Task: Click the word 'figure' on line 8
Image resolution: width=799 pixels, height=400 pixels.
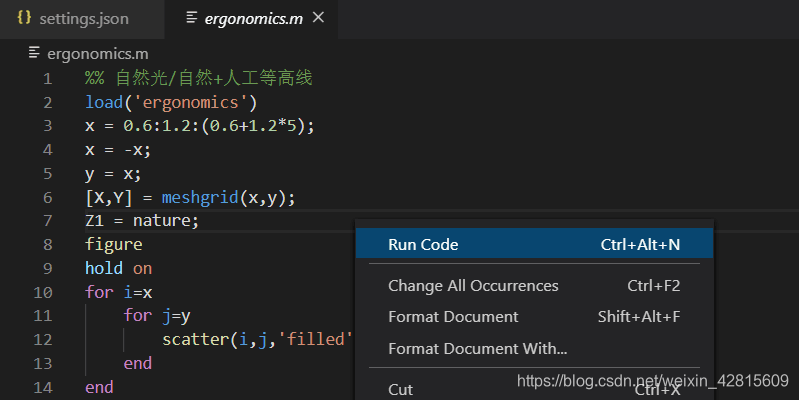Action: (x=114, y=245)
